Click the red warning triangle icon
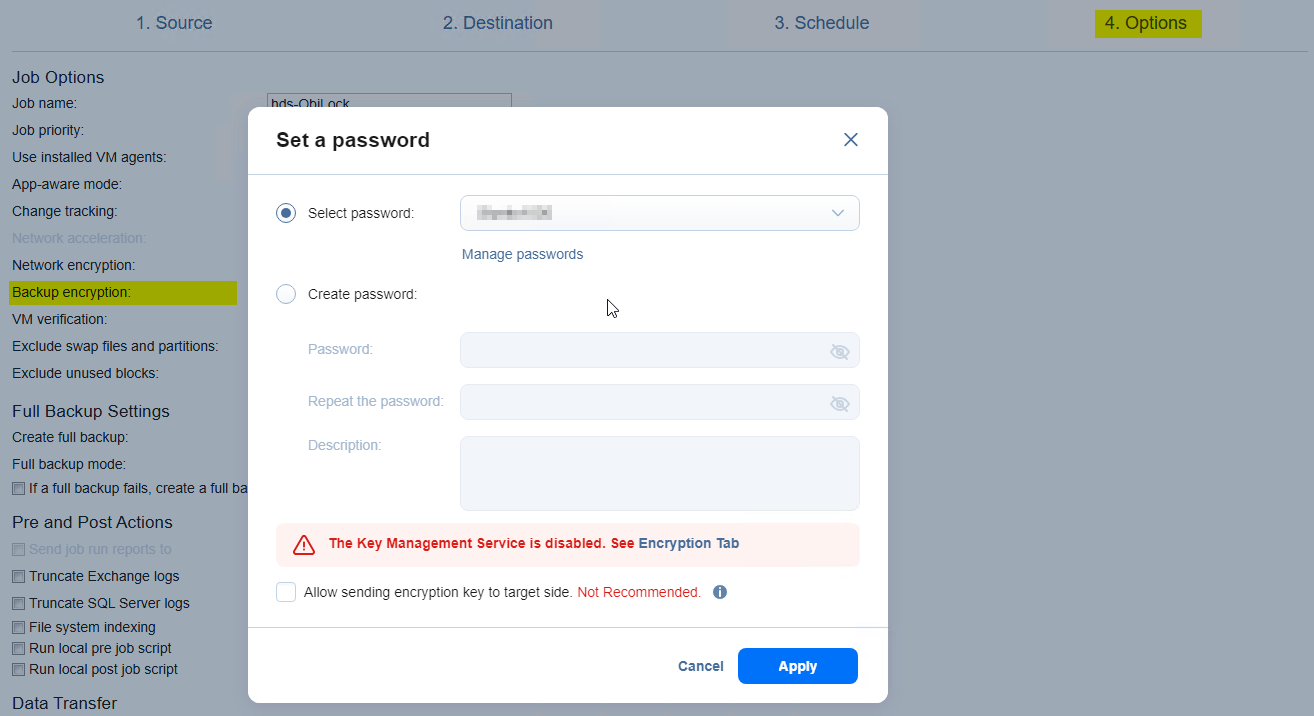Image resolution: width=1314 pixels, height=716 pixels. 304,545
